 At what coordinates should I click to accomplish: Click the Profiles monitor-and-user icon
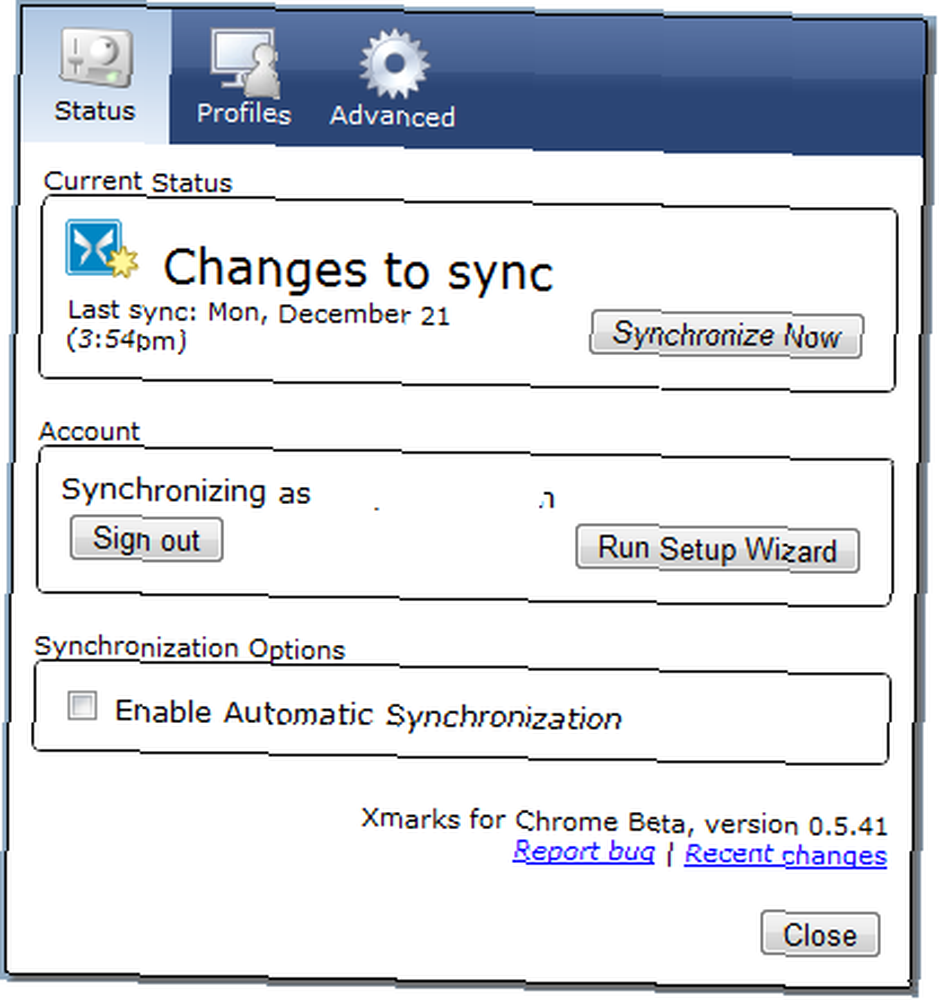246,61
